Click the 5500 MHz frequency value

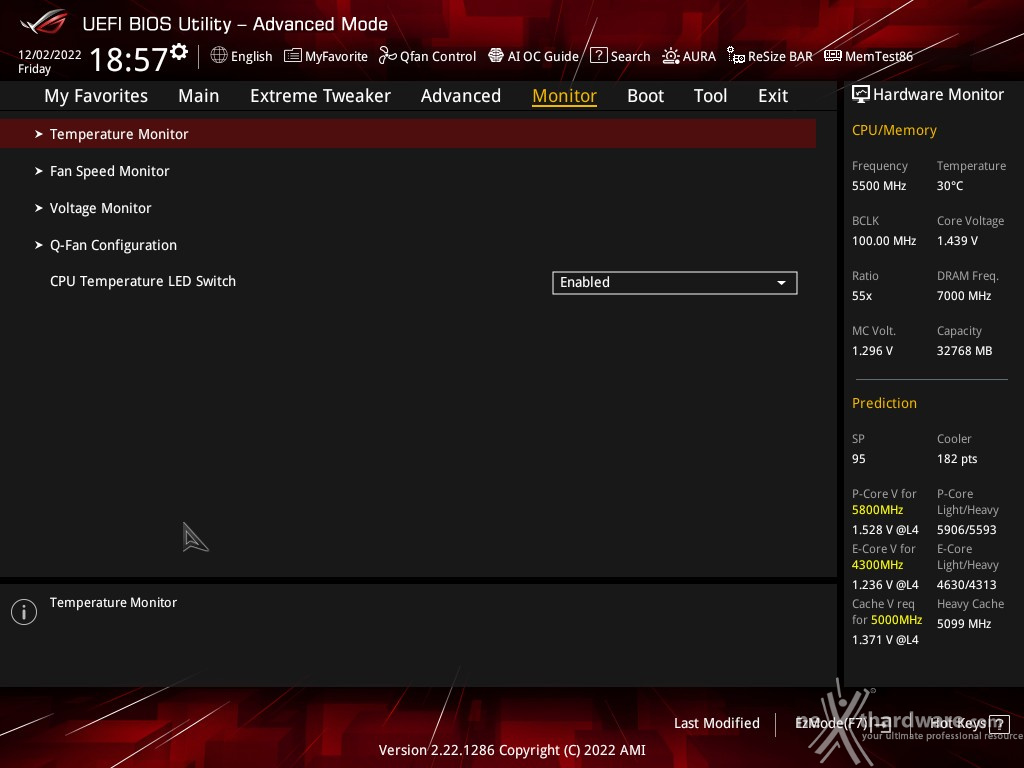pos(879,185)
